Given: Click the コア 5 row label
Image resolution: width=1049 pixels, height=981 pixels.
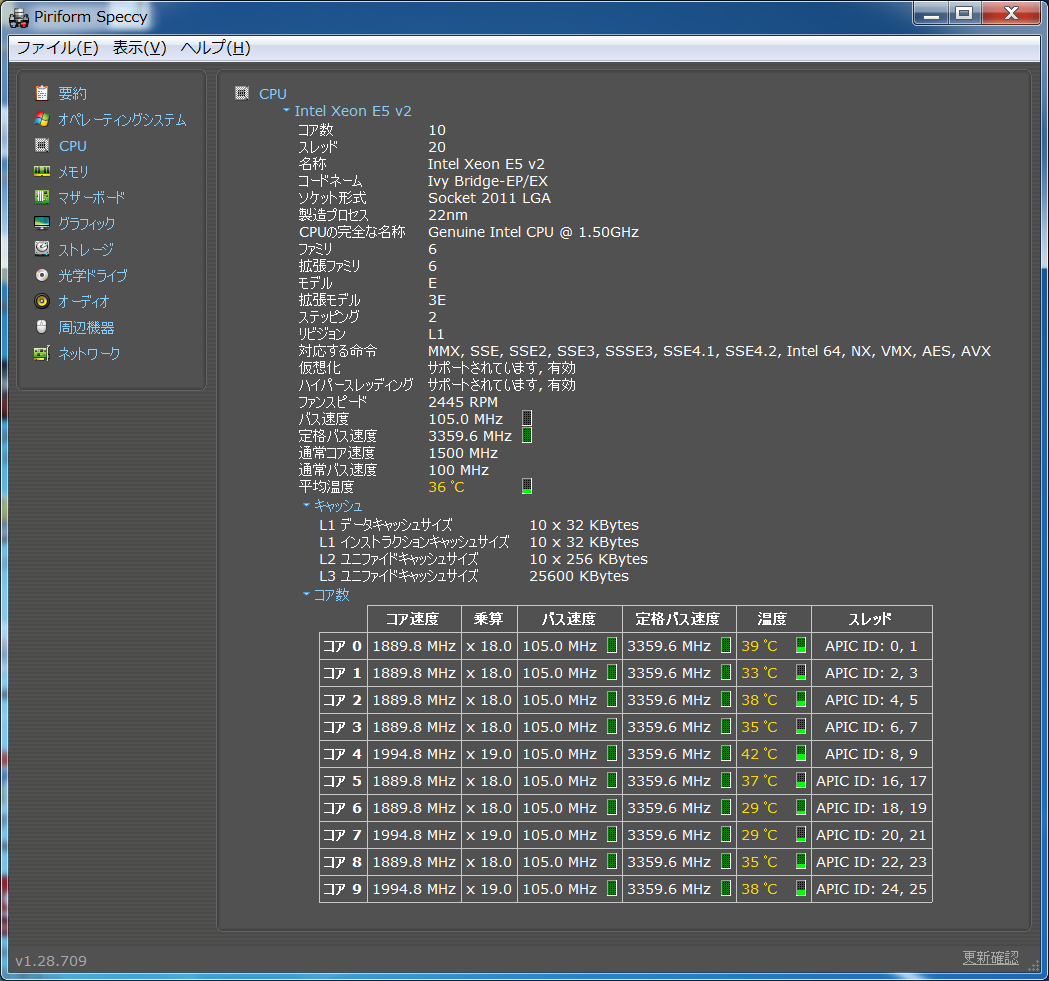Looking at the screenshot, I should tap(343, 781).
